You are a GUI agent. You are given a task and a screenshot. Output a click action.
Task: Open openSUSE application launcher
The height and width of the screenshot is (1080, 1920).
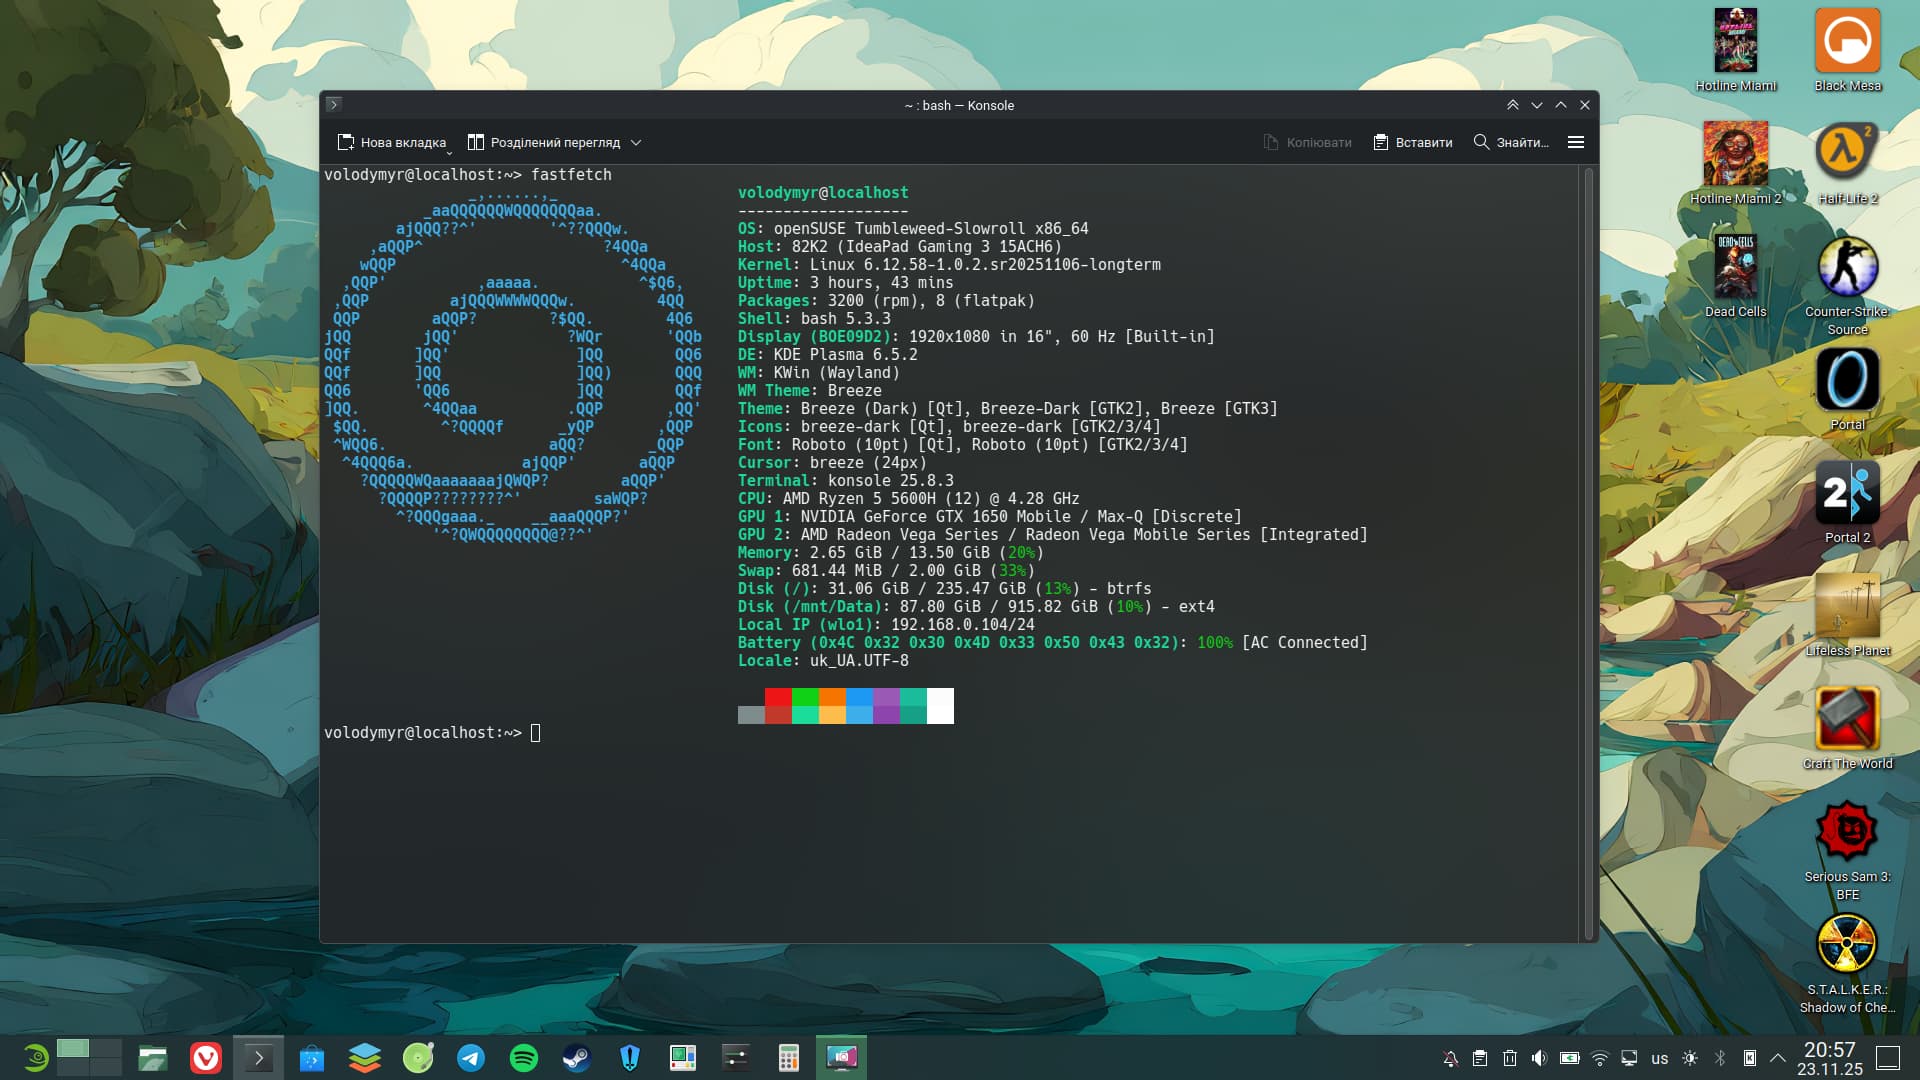(36, 1058)
